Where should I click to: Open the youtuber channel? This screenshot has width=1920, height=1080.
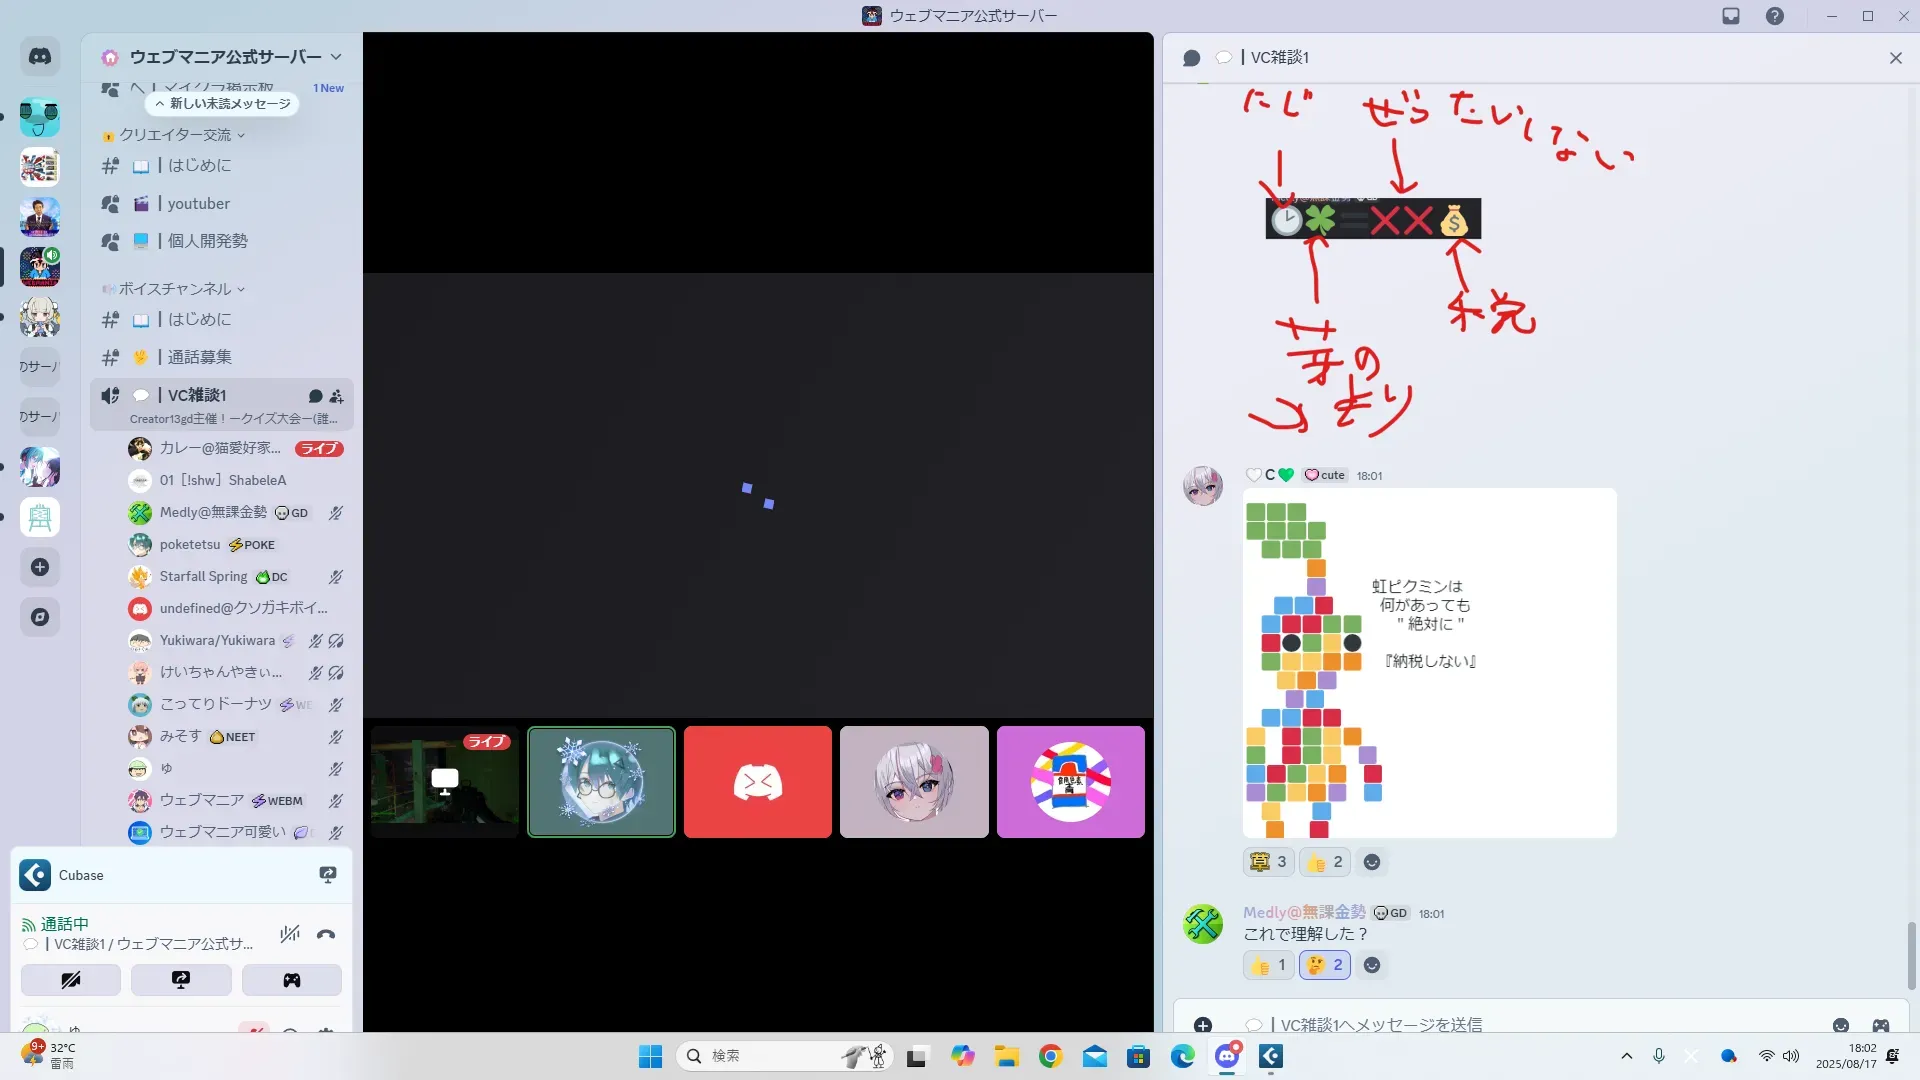click(x=199, y=204)
